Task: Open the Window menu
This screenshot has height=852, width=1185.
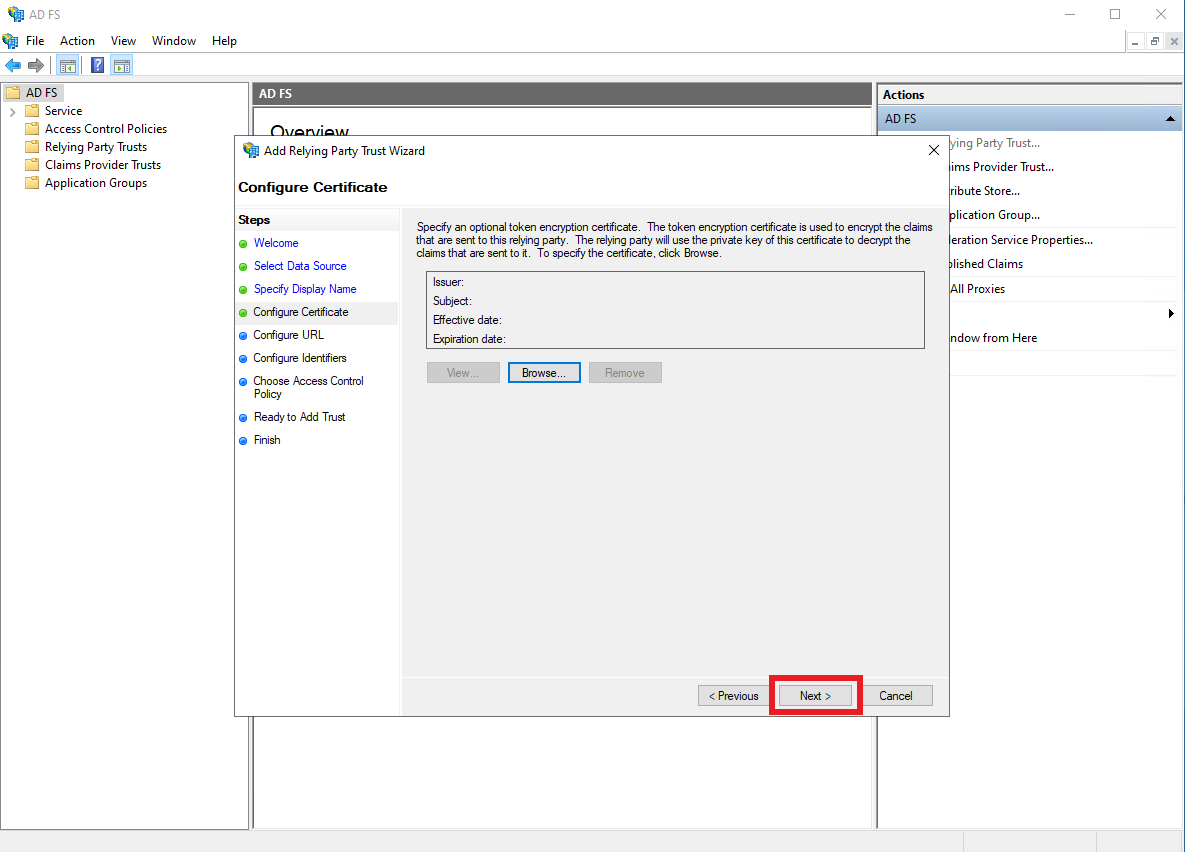Action: pyautogui.click(x=173, y=41)
